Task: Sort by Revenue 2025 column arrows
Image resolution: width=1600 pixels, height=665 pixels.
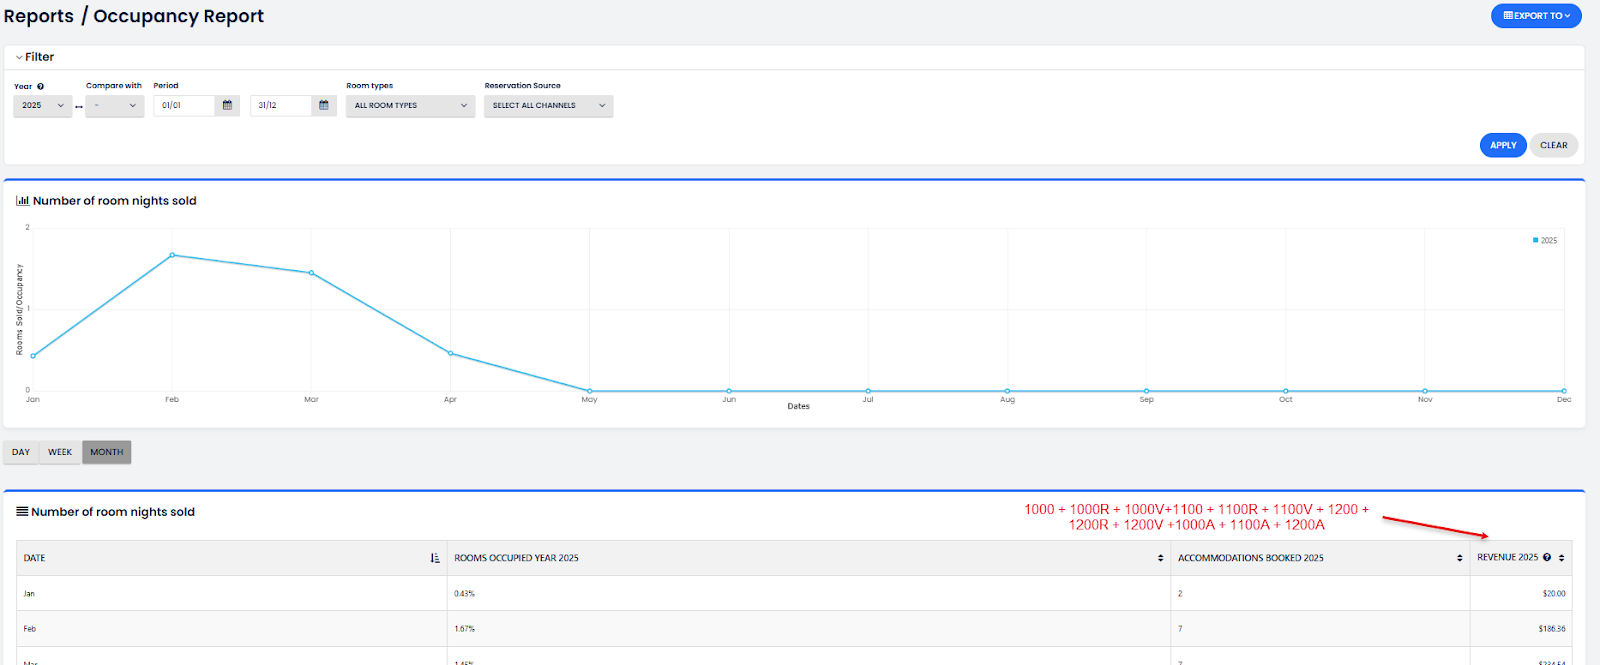Action: [1561, 558]
